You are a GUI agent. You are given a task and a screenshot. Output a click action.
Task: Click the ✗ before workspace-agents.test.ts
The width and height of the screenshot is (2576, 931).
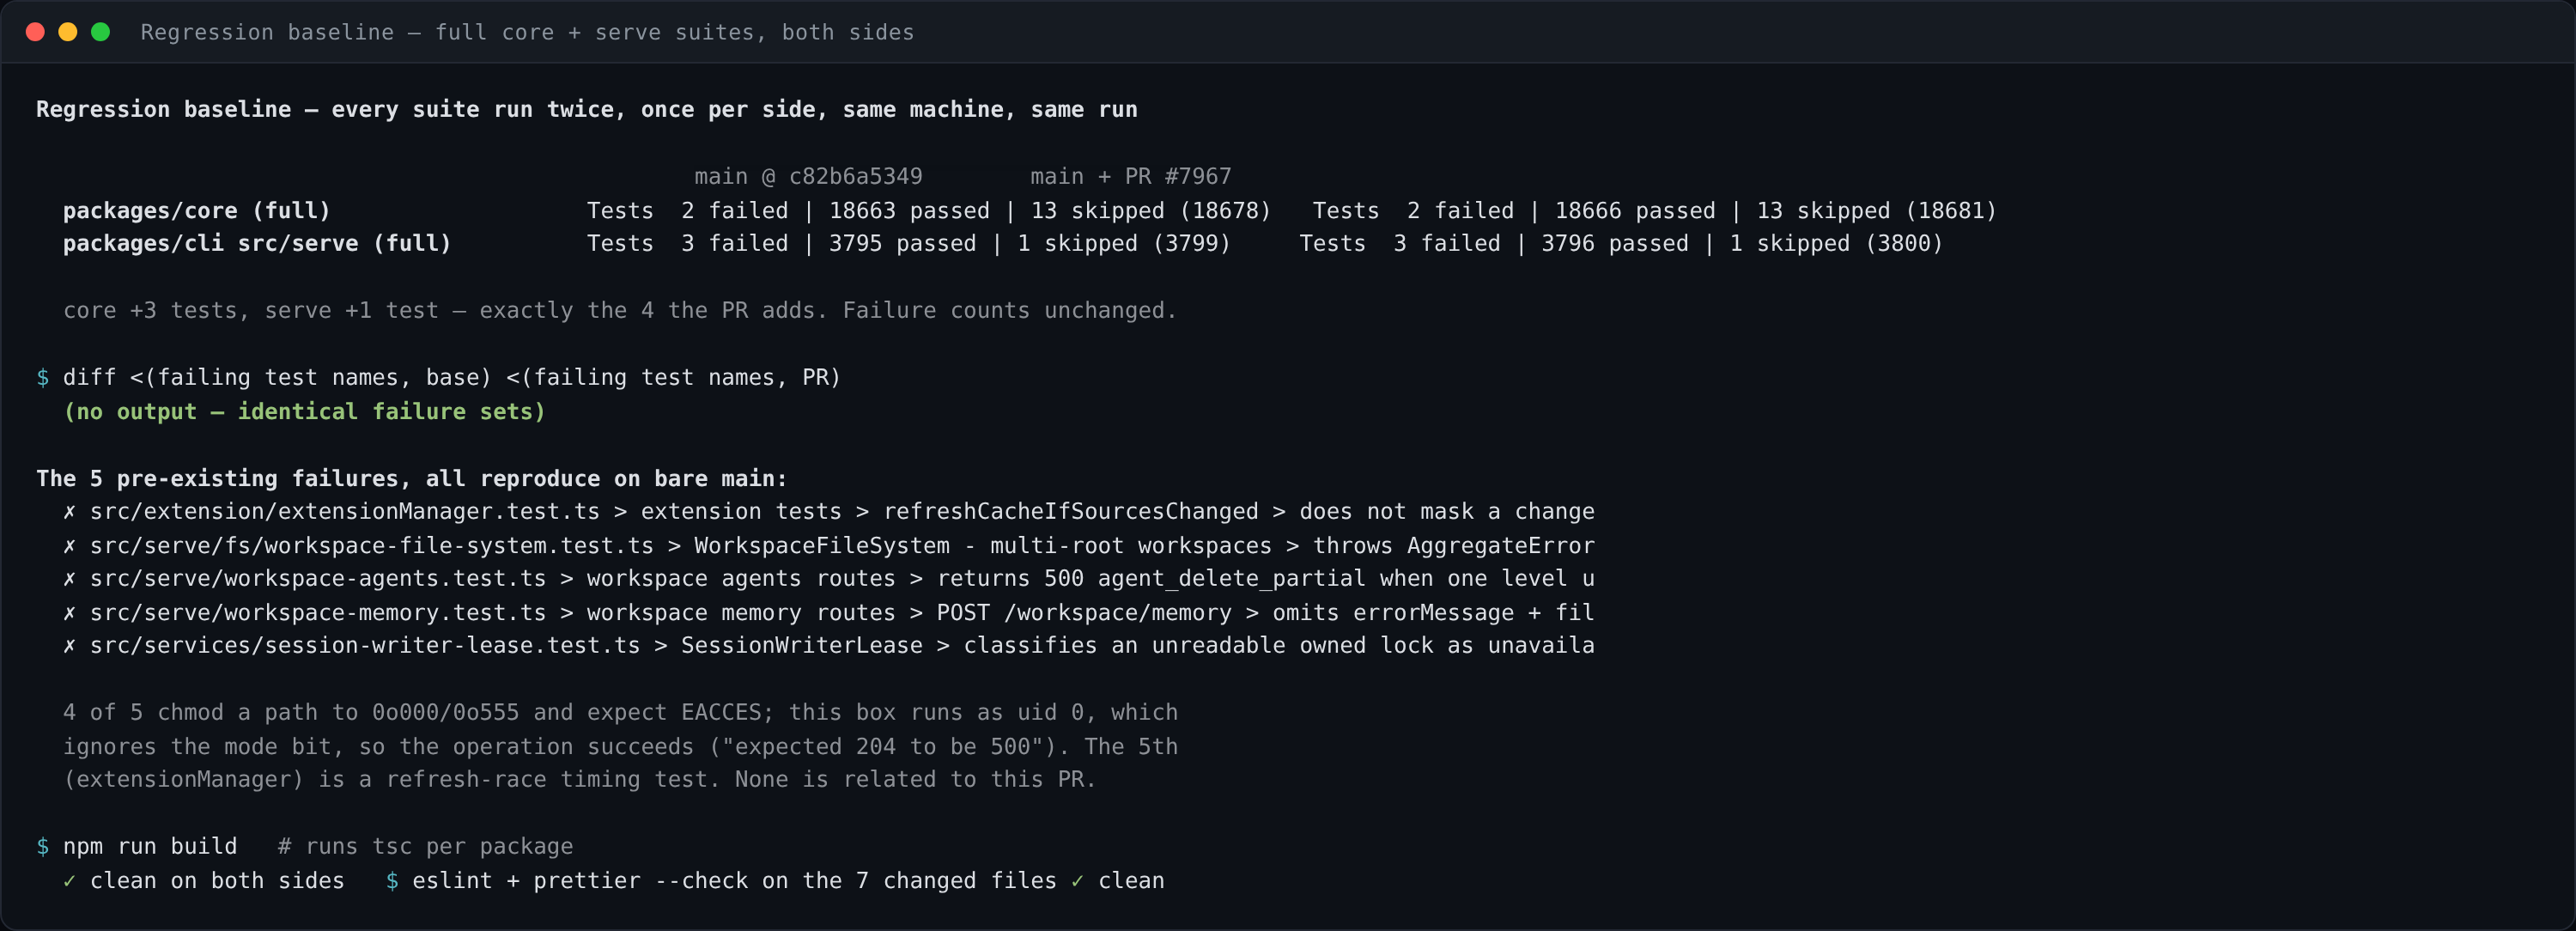coord(69,579)
